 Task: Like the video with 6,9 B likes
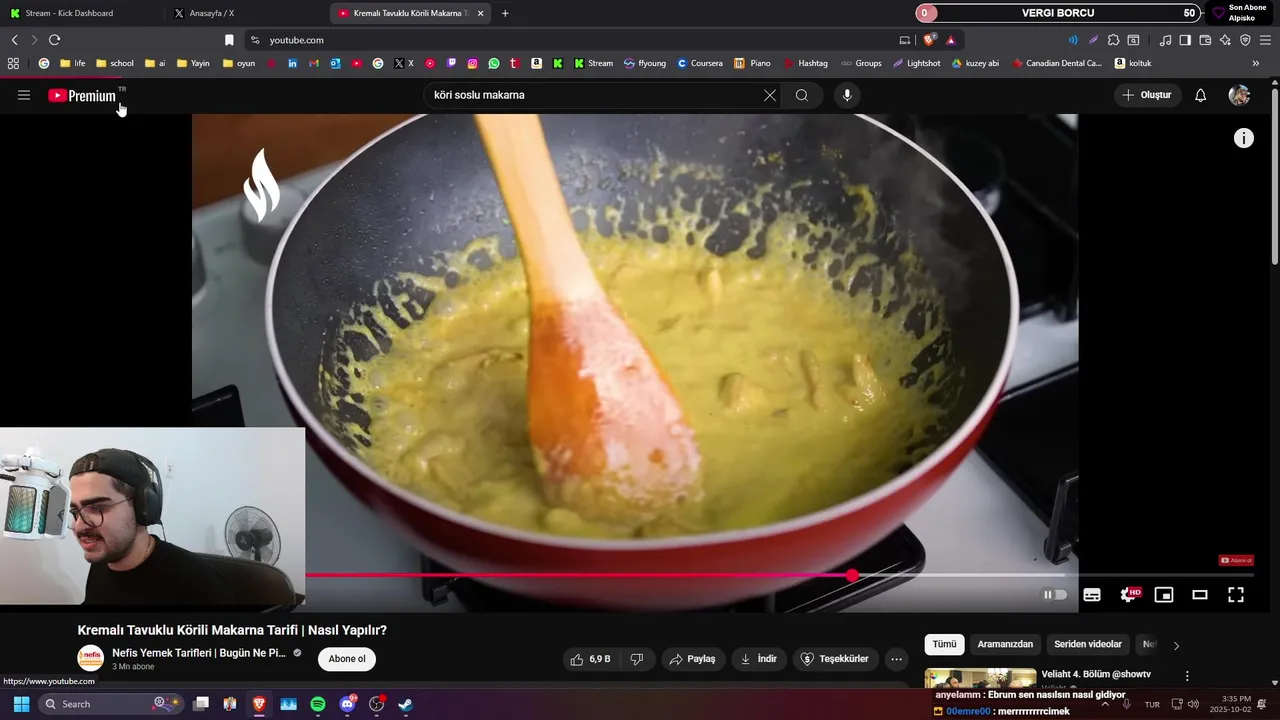tap(589, 659)
